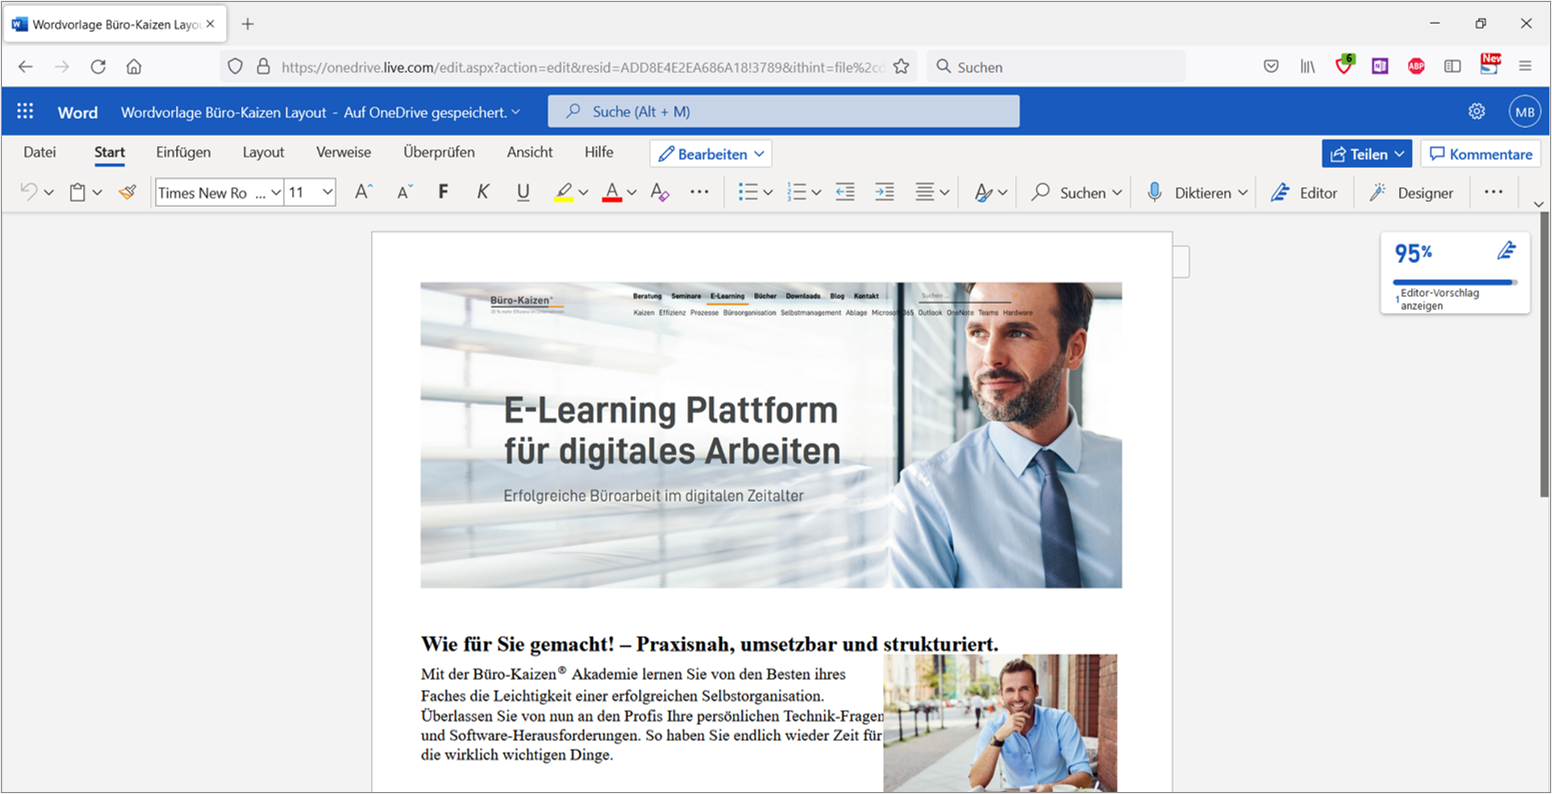Screen dimensions: 1552x794
Task: Open the Bearbeiten mode dropdown
Action: (x=711, y=154)
